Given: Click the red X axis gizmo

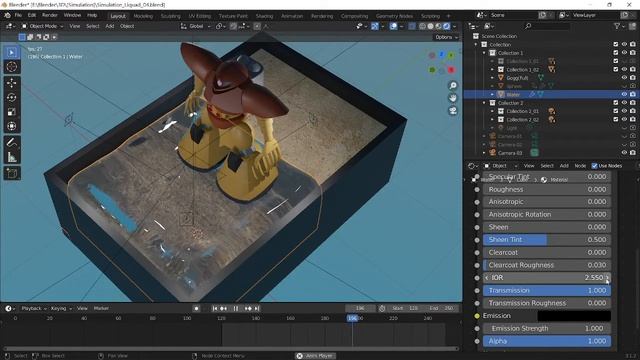Looking at the screenshot, I should [451, 70].
